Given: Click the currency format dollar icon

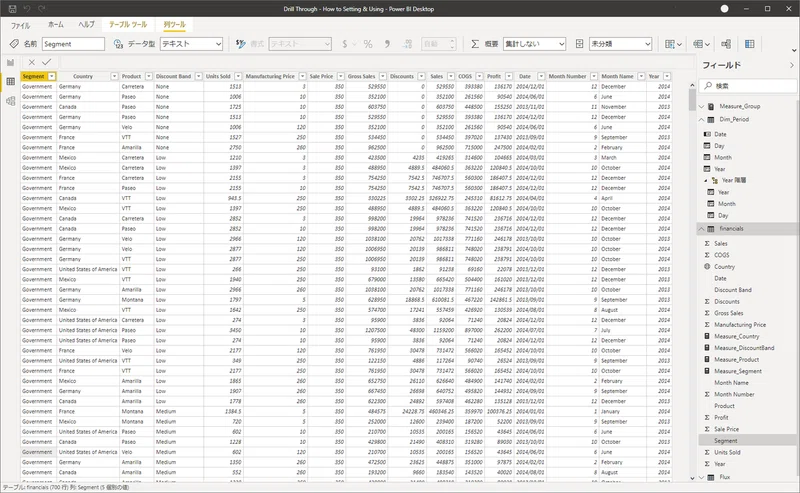Looking at the screenshot, I should 344,44.
